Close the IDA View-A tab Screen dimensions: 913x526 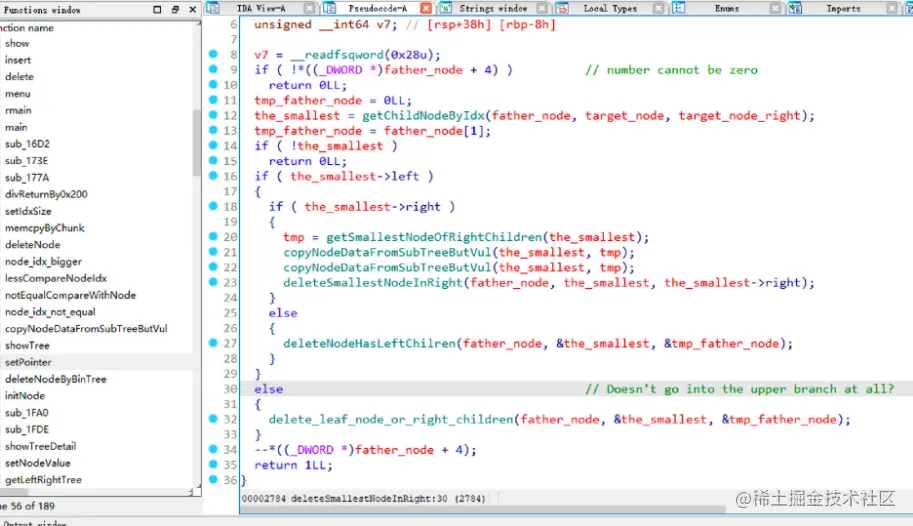pos(309,8)
